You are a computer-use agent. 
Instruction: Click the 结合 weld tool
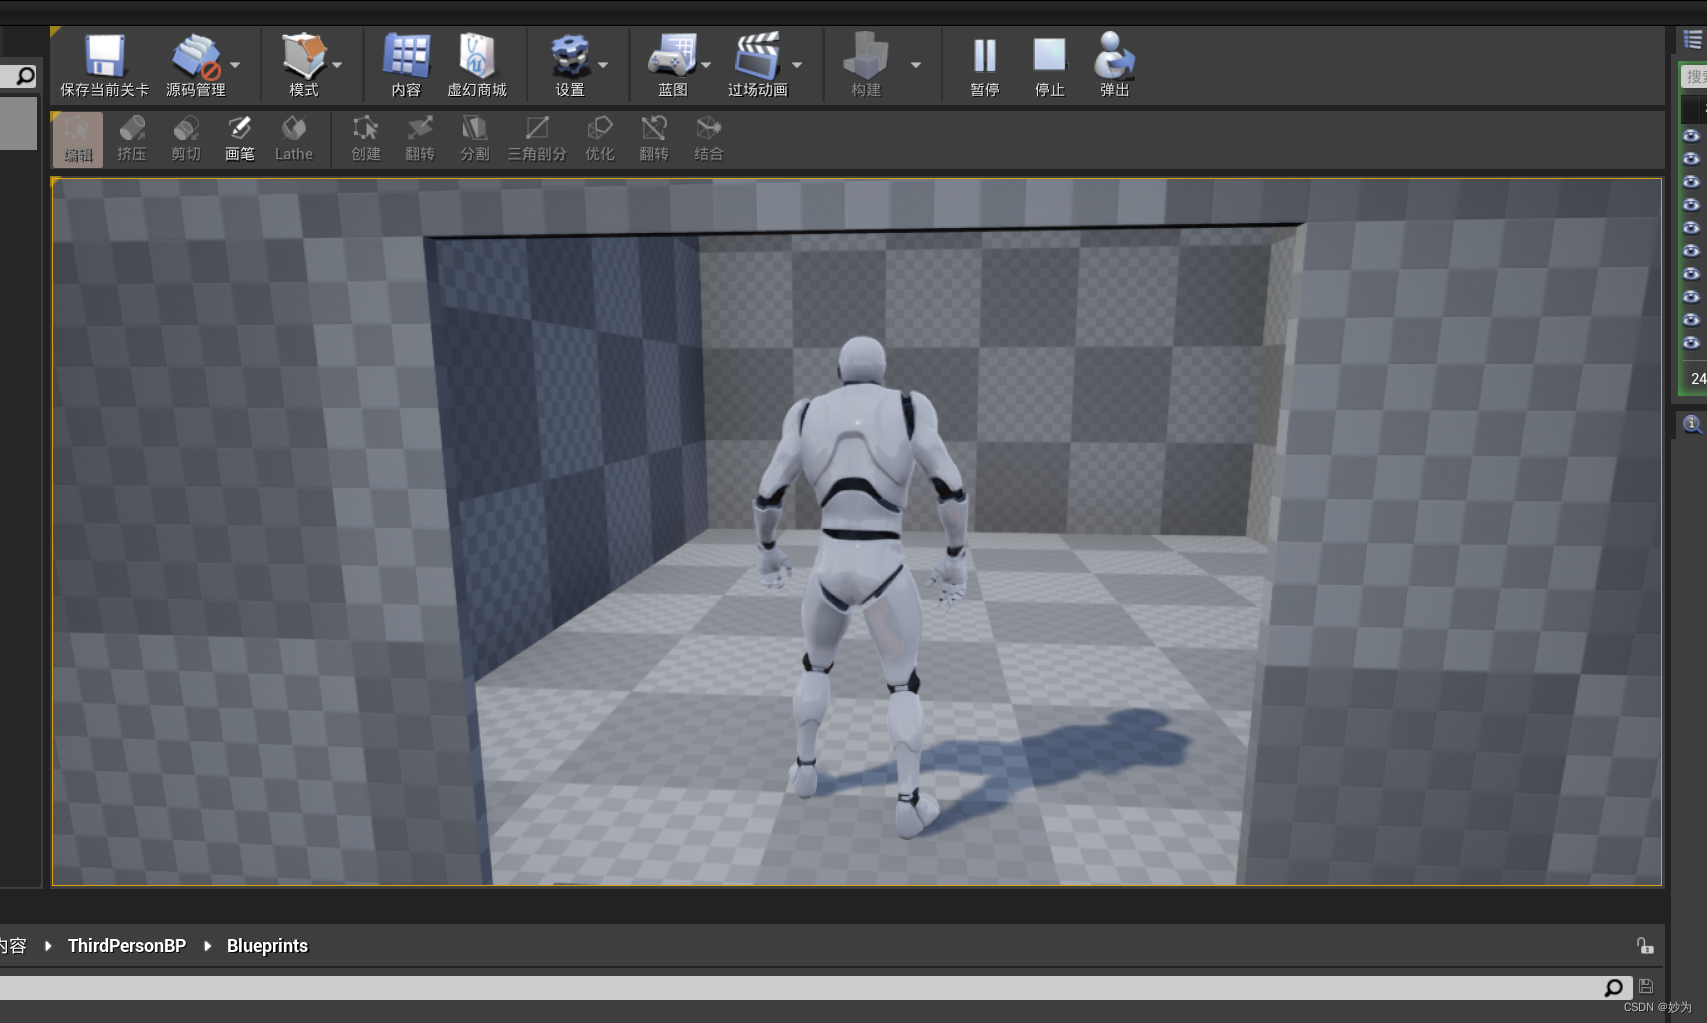coord(708,139)
